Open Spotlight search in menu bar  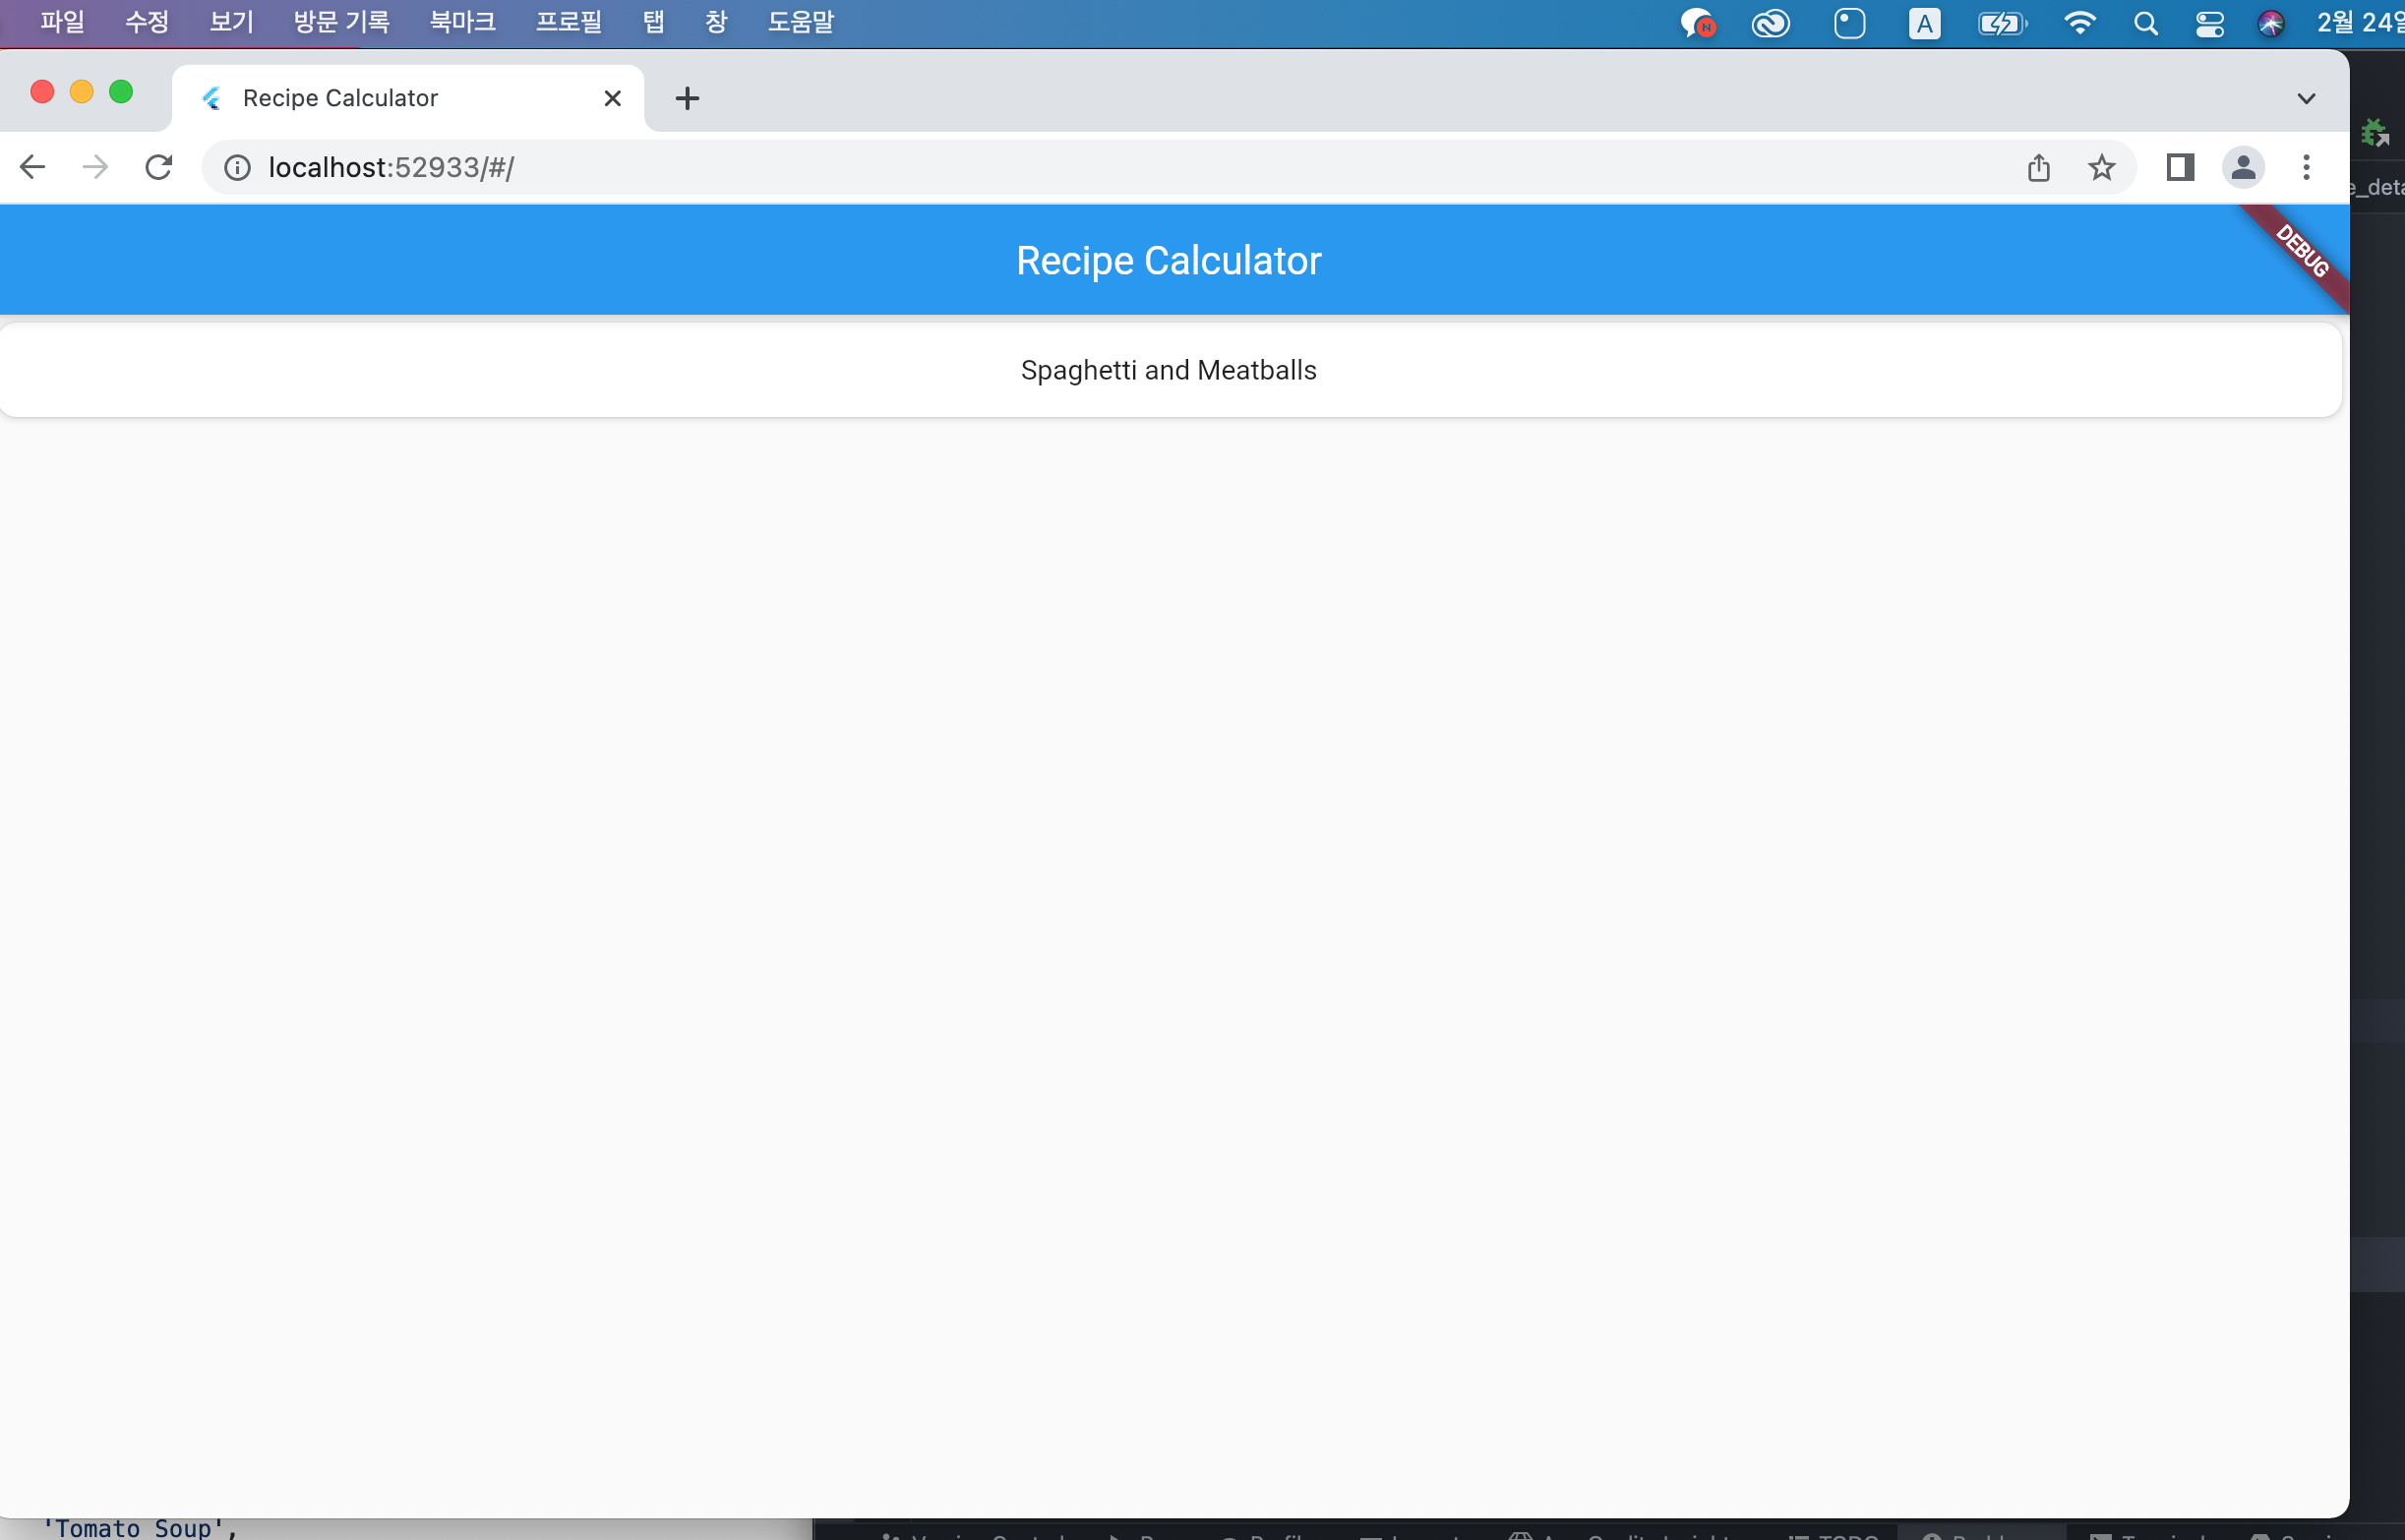[2145, 23]
